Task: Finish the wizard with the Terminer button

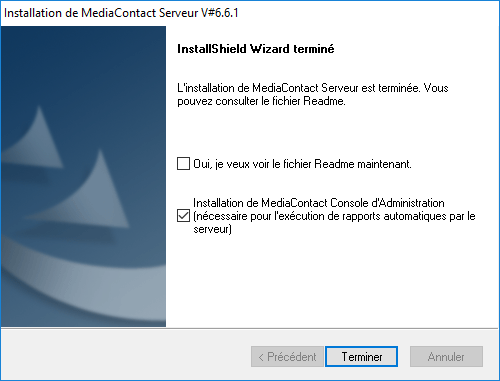Action: click(361, 357)
